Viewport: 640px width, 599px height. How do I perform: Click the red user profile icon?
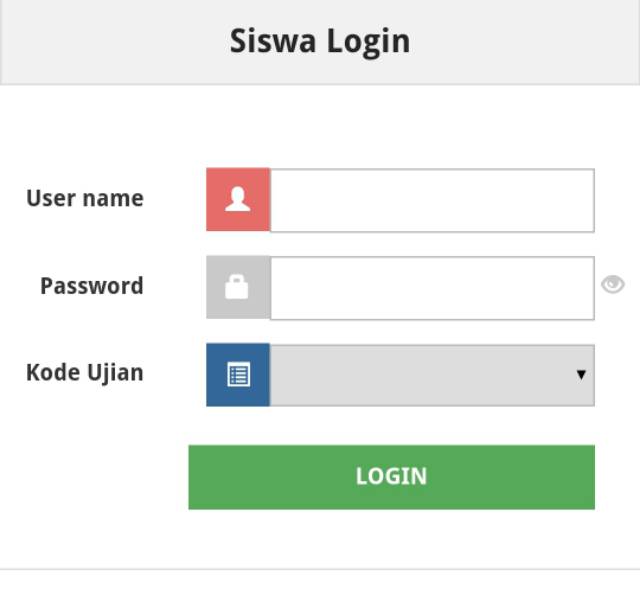238,200
